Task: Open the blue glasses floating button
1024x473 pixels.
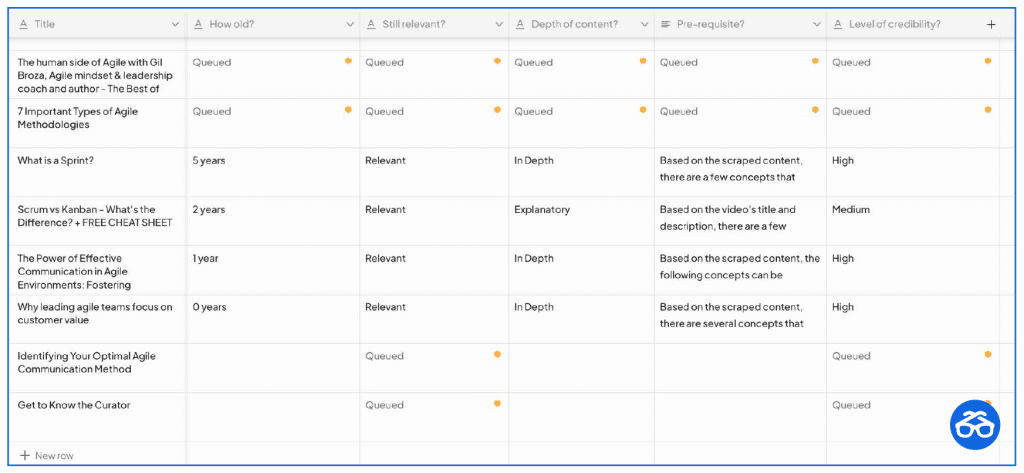Action: pos(975,425)
